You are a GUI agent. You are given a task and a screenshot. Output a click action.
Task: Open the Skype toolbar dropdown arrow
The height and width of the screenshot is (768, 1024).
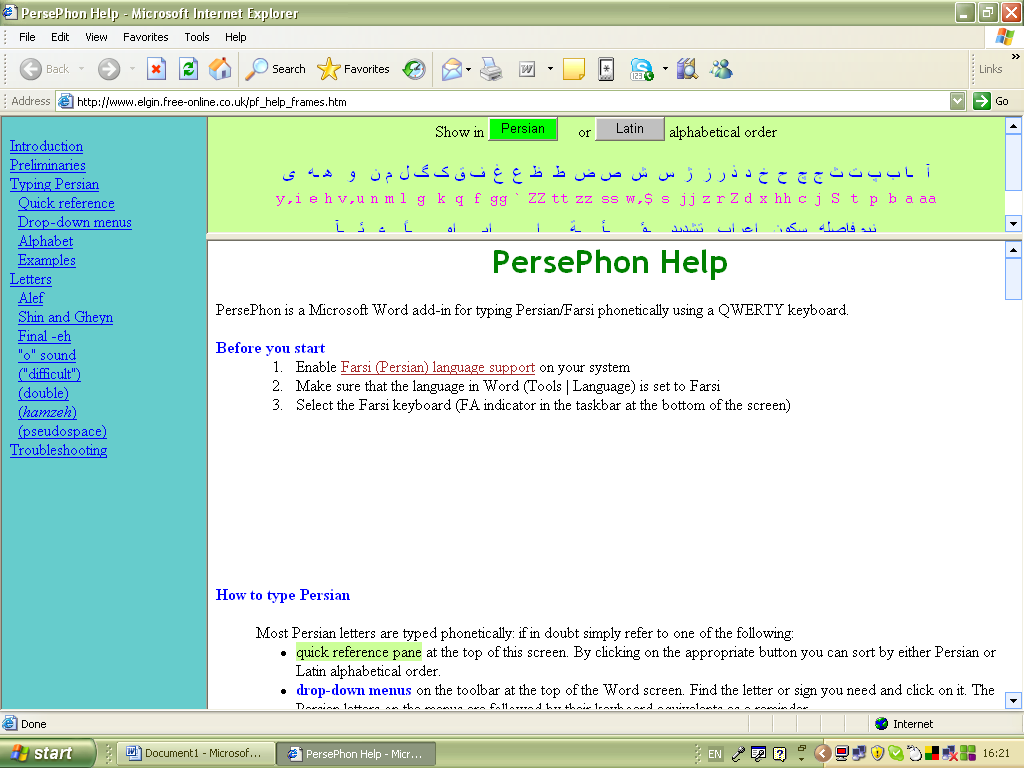point(665,69)
